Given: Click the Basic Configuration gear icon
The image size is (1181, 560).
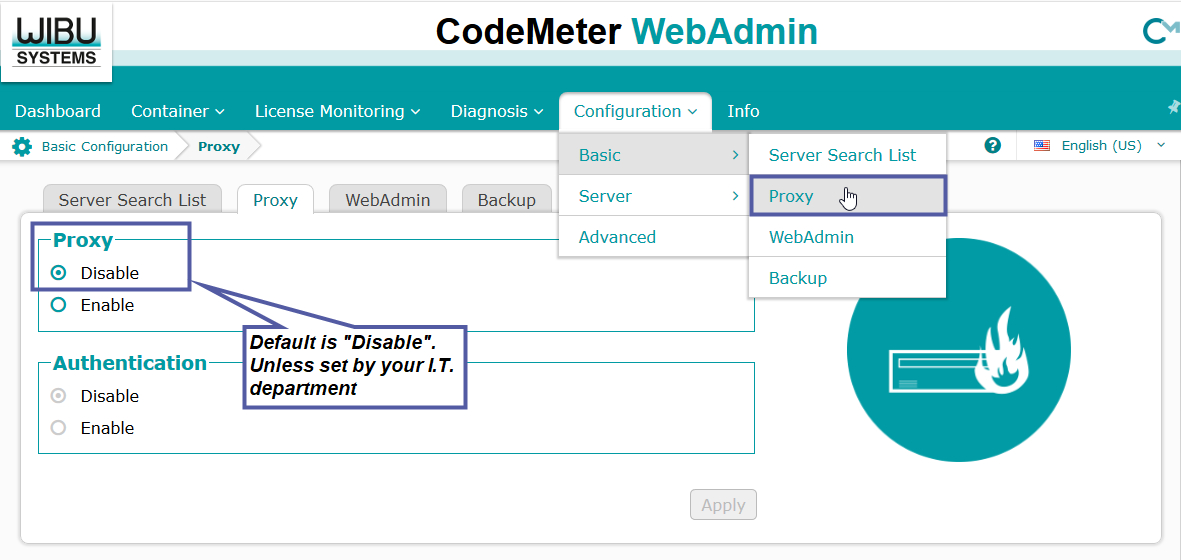Looking at the screenshot, I should point(23,147).
